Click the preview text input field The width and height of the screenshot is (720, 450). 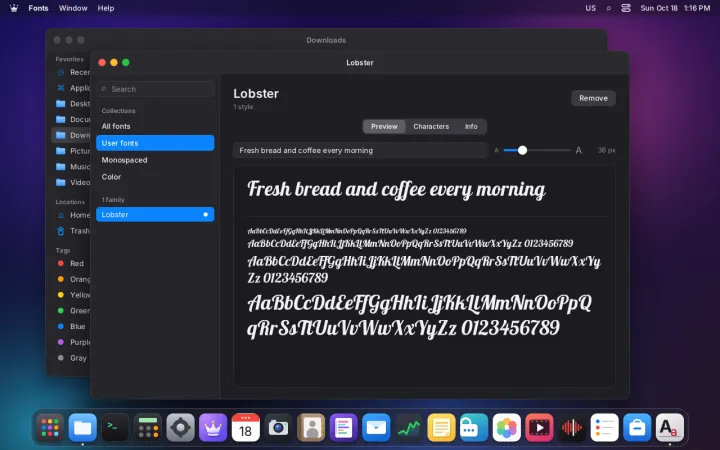[x=360, y=150]
